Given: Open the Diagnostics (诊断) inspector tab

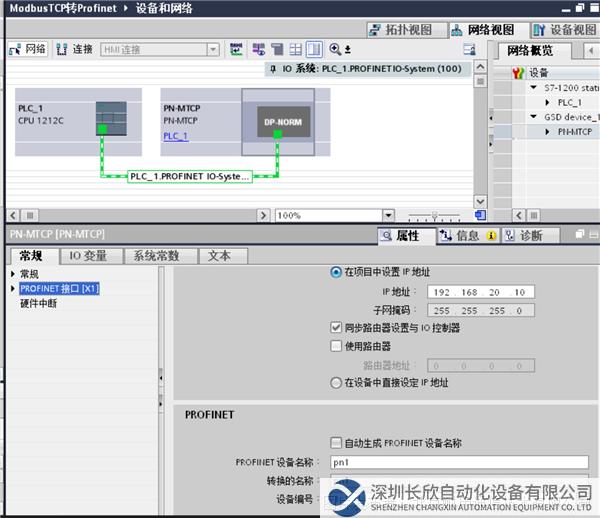Looking at the screenshot, I should pos(522,236).
